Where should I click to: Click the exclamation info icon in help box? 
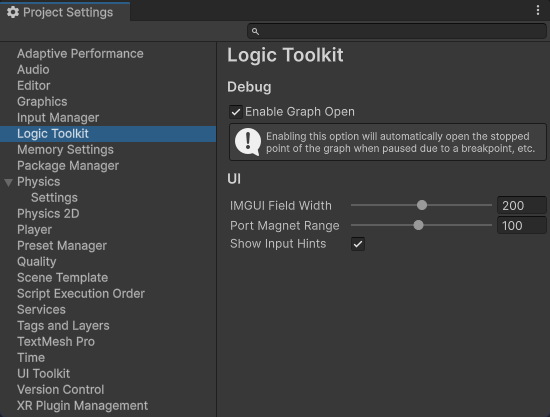click(248, 142)
